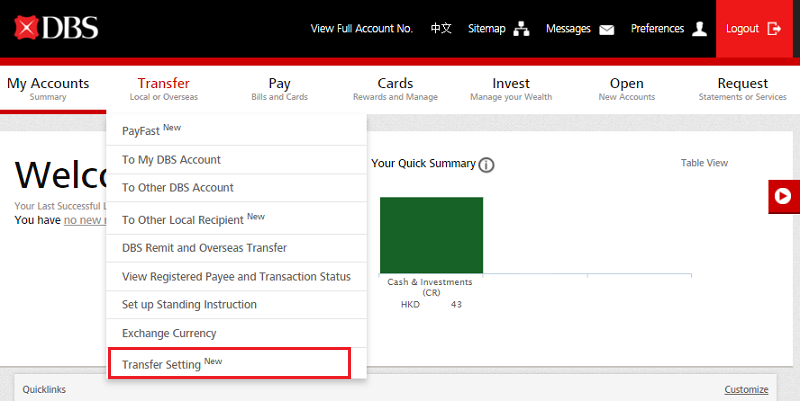This screenshot has height=401, width=800.
Task: Click Customize in Quicklinks
Action: 746,390
